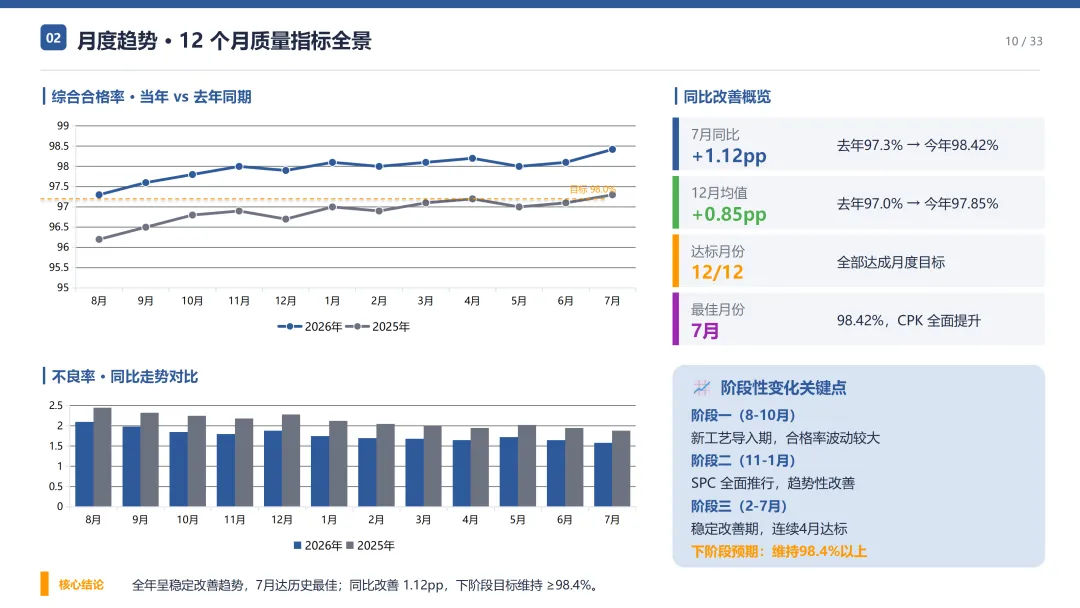Click the 12/12 达标月份 value
The width and height of the screenshot is (1080, 608).
tap(718, 272)
